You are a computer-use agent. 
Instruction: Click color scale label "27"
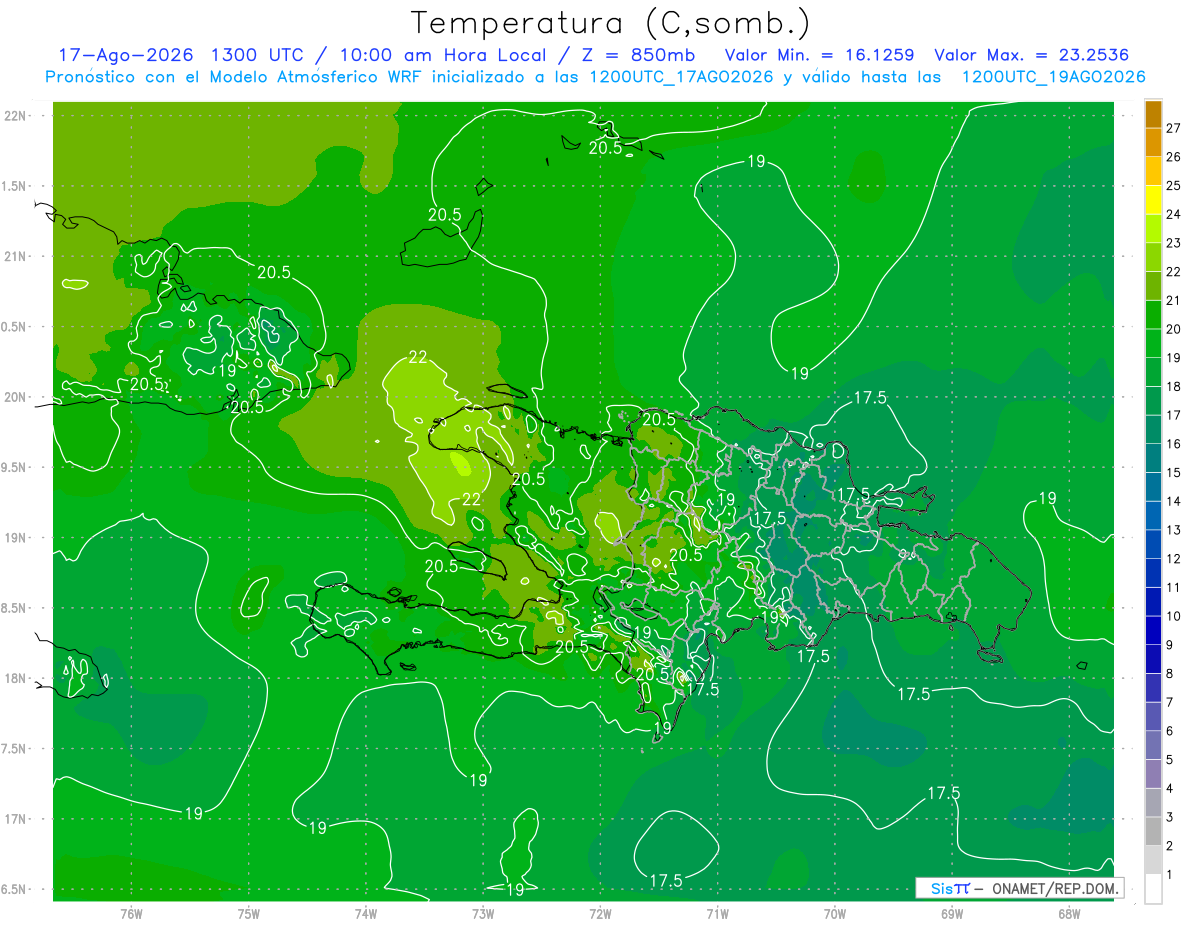pyautogui.click(x=1173, y=128)
